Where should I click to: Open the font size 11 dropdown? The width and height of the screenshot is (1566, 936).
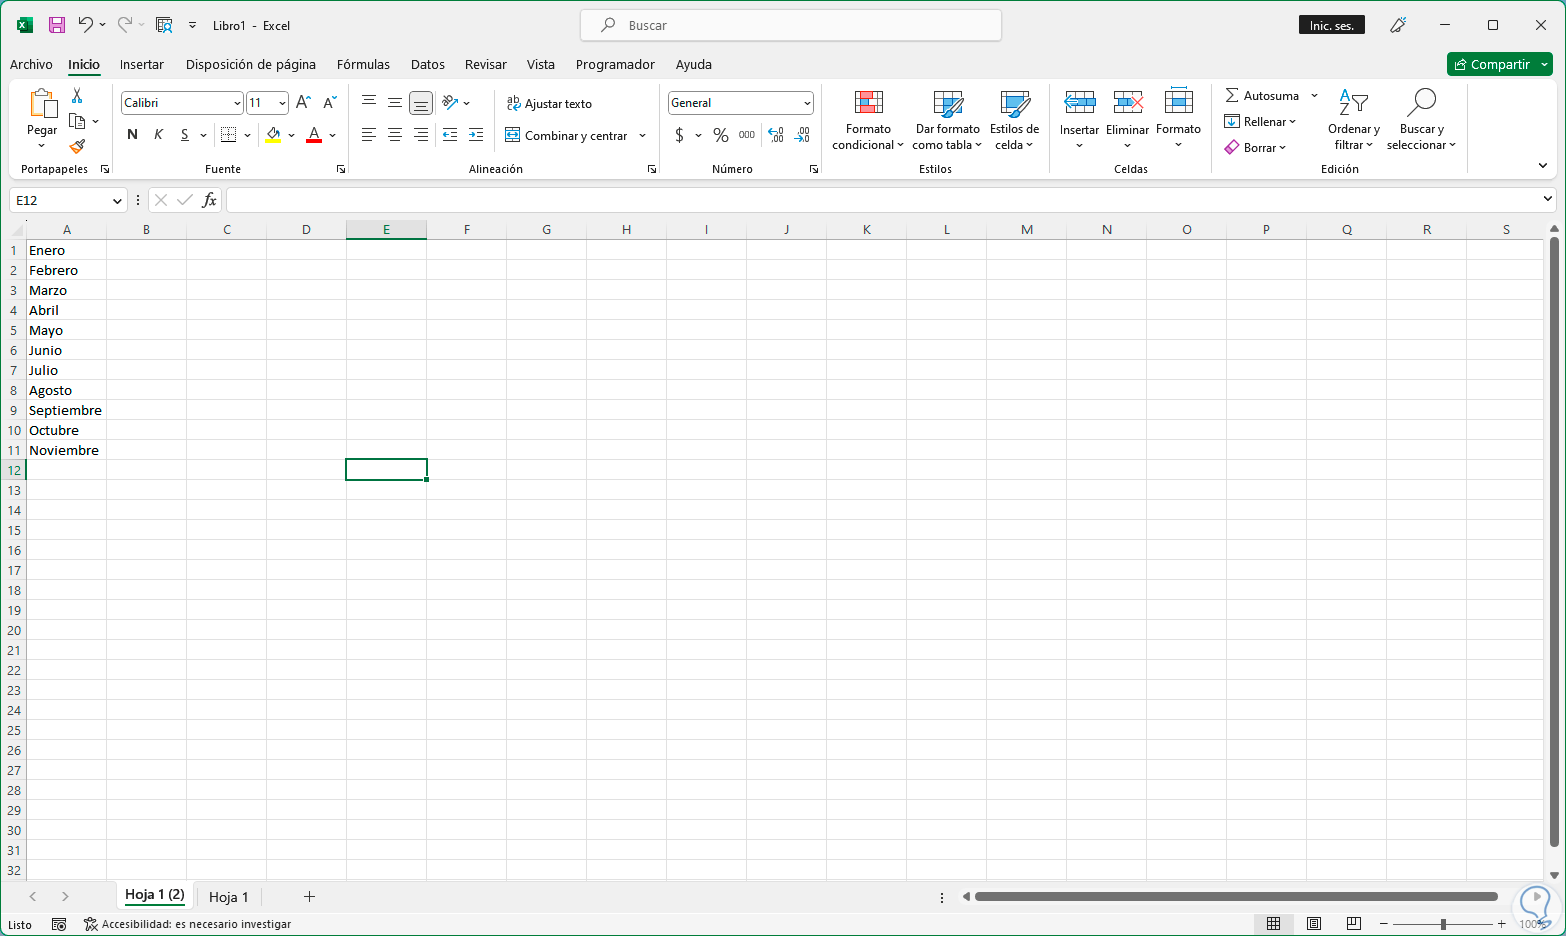click(283, 103)
